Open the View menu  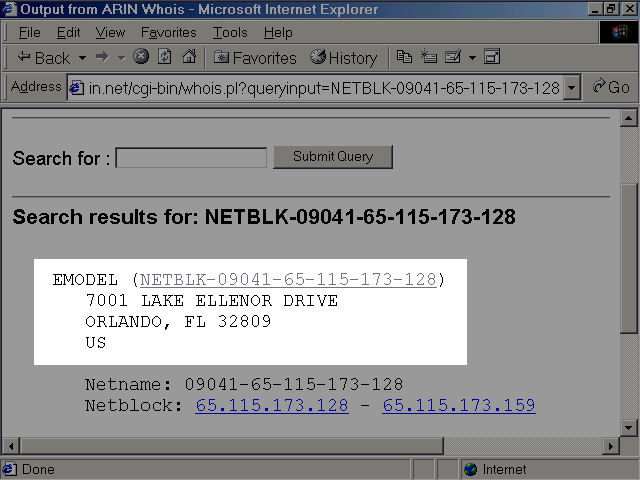pos(110,32)
